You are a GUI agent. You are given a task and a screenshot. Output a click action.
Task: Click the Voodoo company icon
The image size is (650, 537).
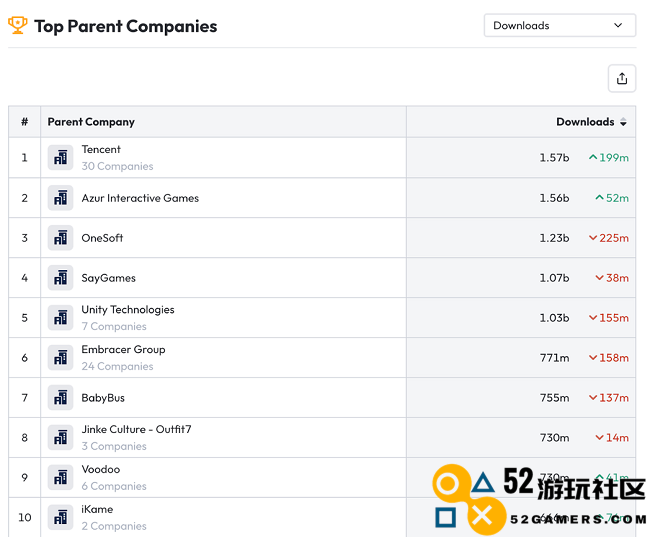click(61, 478)
